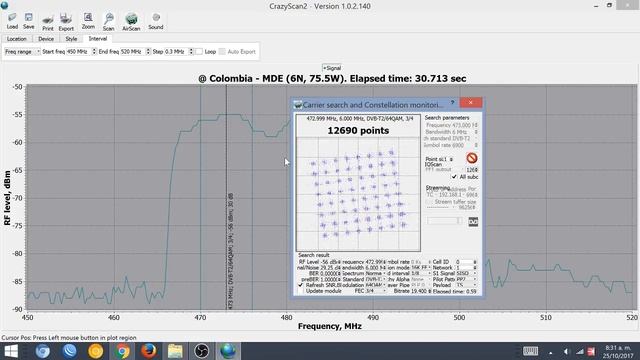Image resolution: width=640 pixels, height=360 pixels.
Task: Start a spectrum Scan from the toolbar
Action: coord(109,22)
